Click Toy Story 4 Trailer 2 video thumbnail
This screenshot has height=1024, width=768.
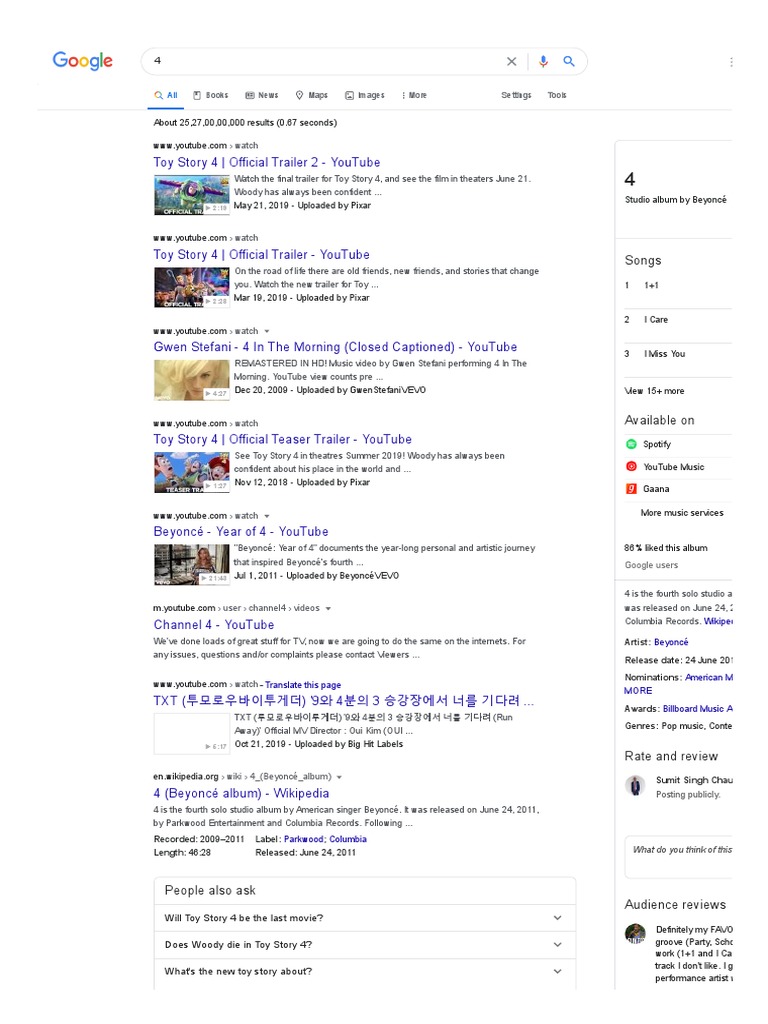point(191,195)
